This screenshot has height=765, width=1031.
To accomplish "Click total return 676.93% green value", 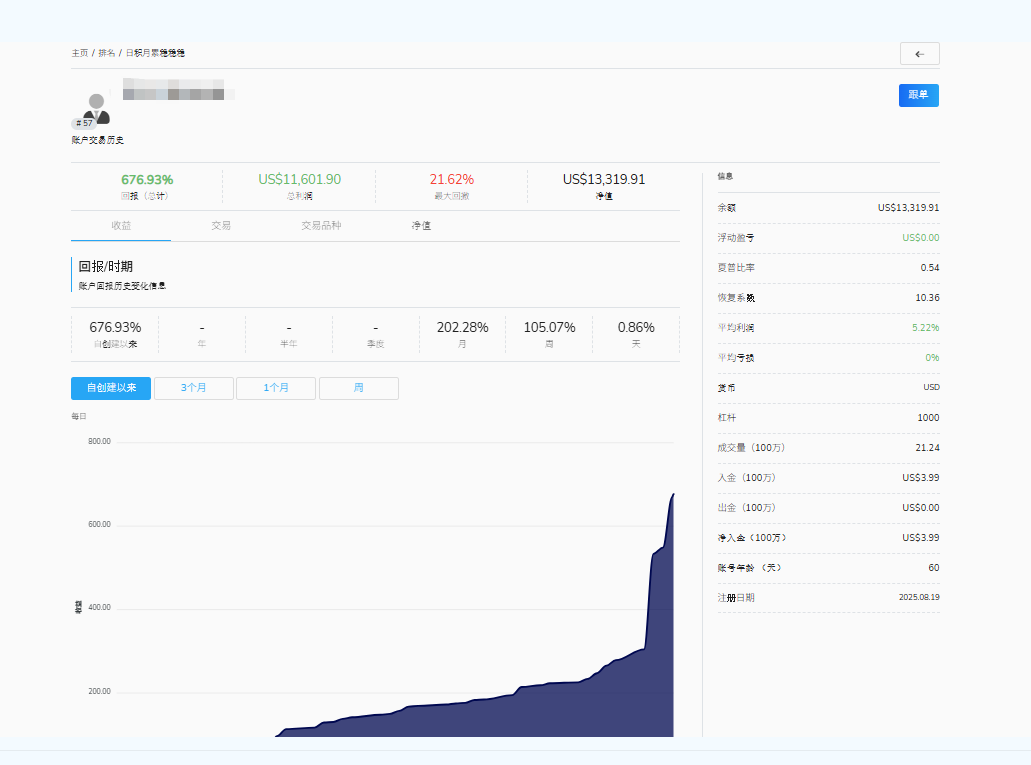I will [147, 180].
